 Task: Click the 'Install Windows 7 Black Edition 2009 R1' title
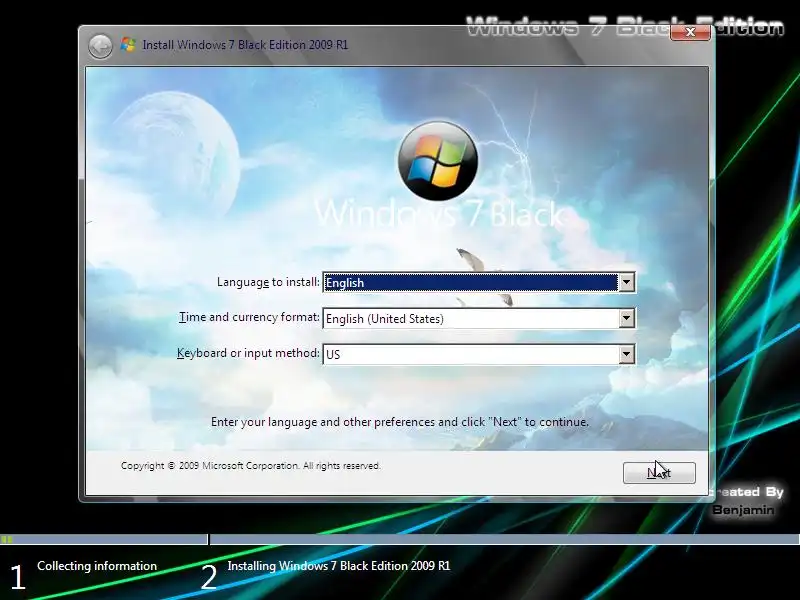click(x=245, y=45)
